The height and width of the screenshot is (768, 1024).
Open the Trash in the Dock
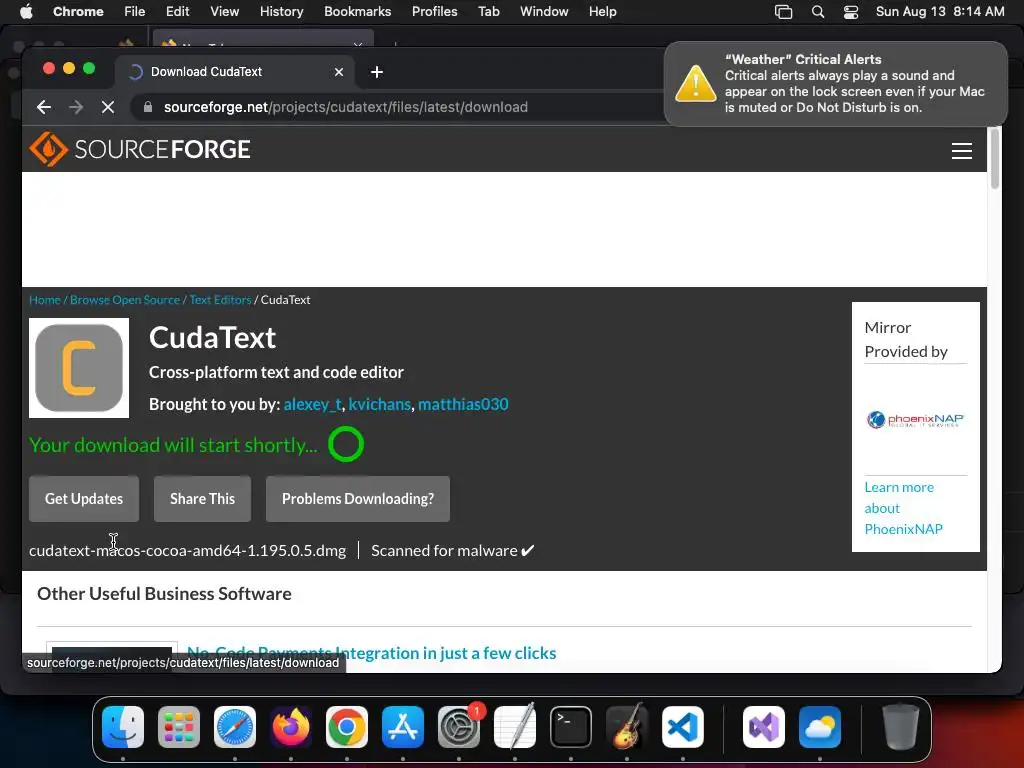[x=901, y=727]
